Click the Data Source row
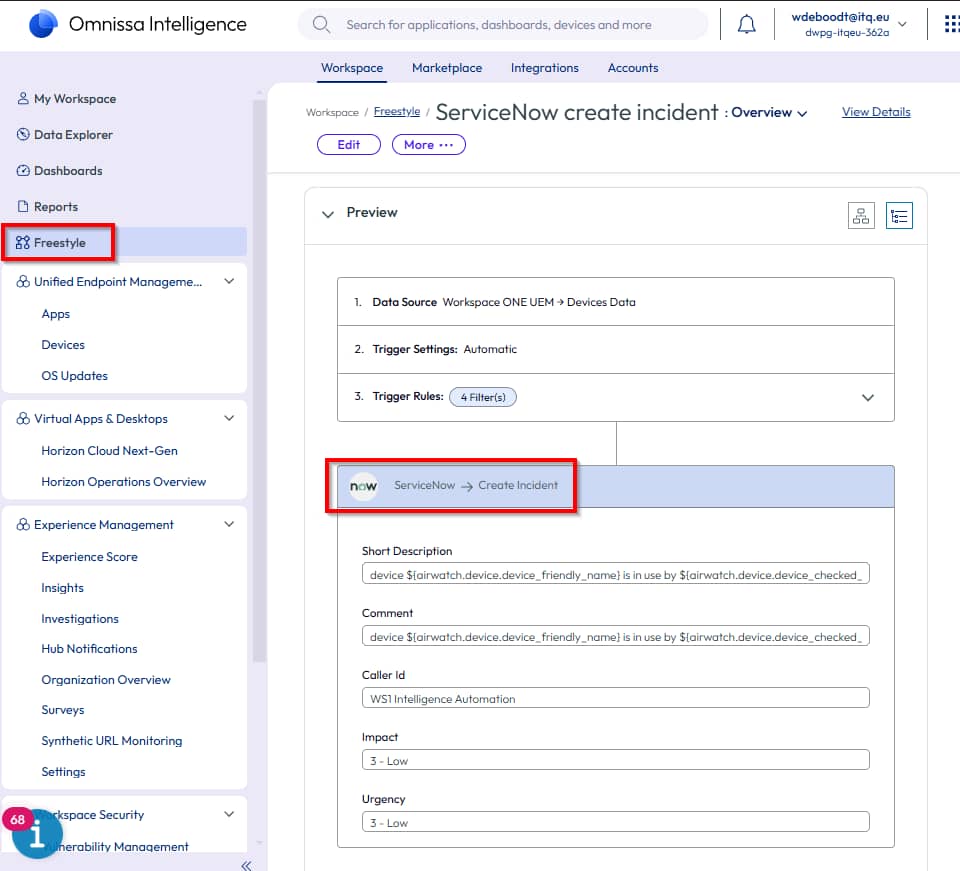960x871 pixels. pos(615,302)
